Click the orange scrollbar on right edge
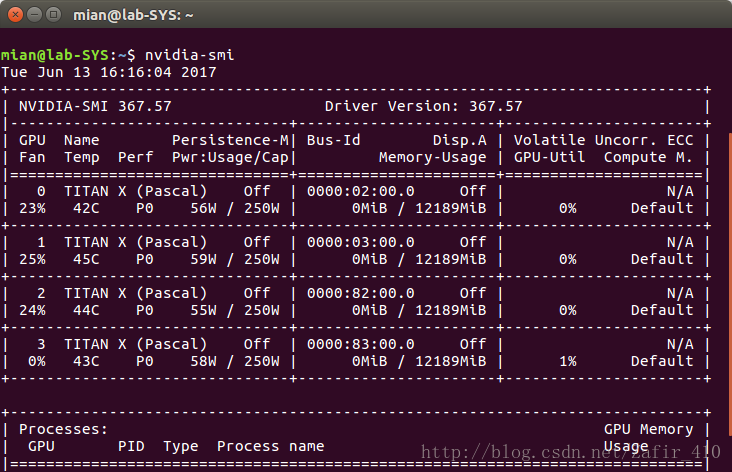The width and height of the screenshot is (732, 472). [x=730, y=285]
